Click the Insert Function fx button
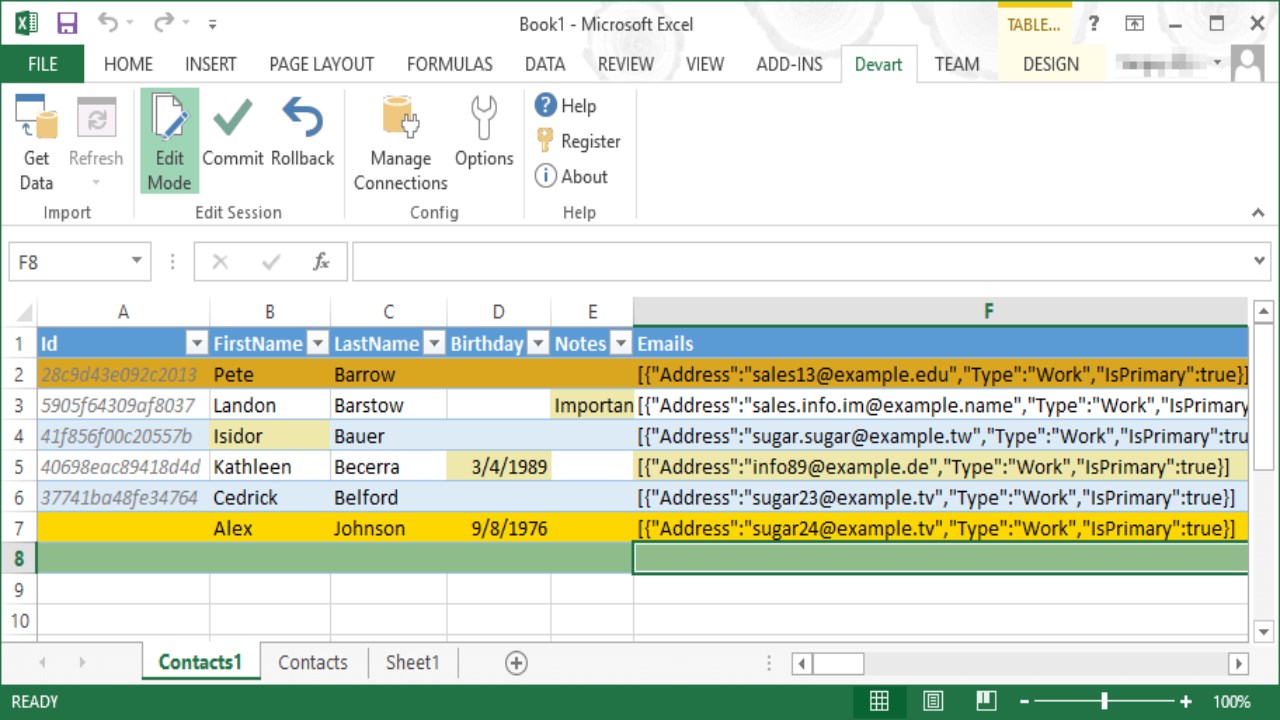This screenshot has height=720, width=1280. pyautogui.click(x=321, y=262)
